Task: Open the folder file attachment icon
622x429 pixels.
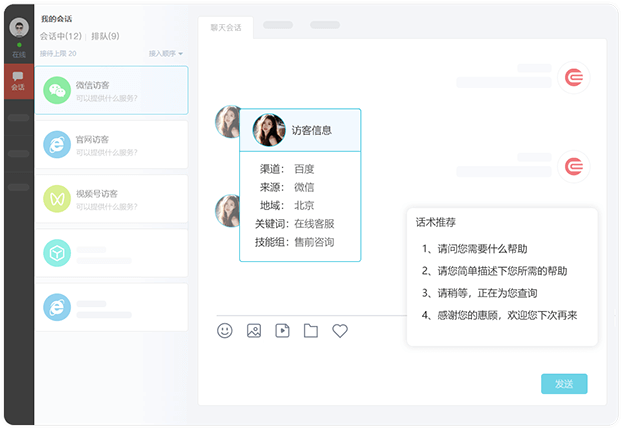Action: [311, 331]
